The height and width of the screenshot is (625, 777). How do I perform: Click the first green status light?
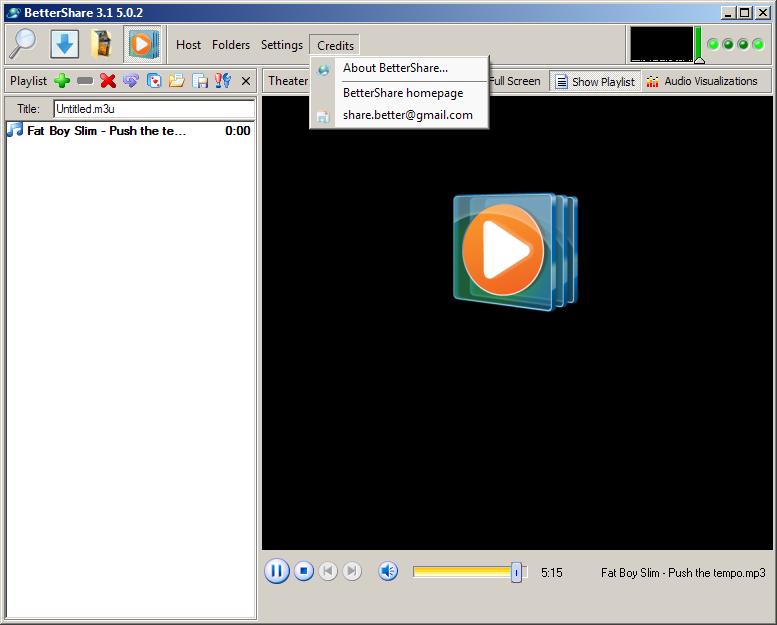click(x=713, y=45)
